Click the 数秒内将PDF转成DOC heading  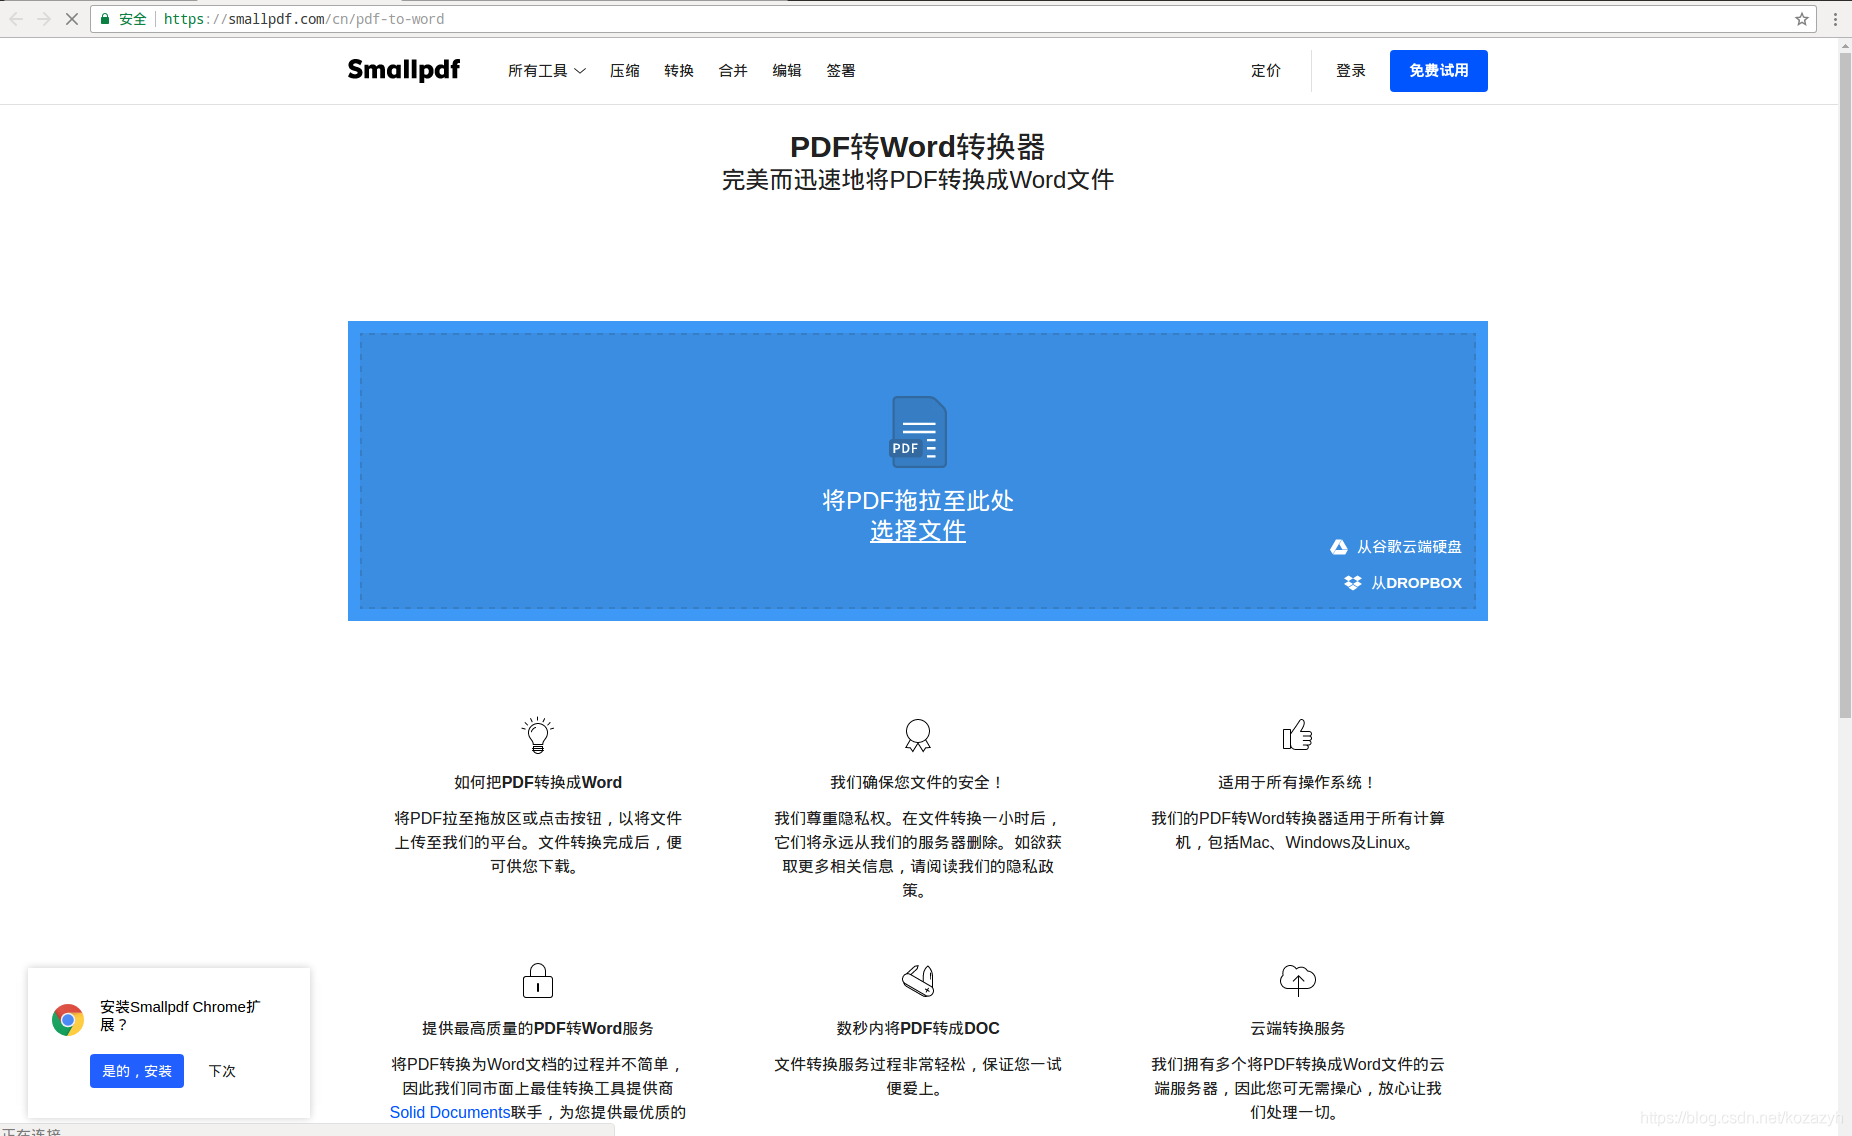click(x=918, y=1028)
